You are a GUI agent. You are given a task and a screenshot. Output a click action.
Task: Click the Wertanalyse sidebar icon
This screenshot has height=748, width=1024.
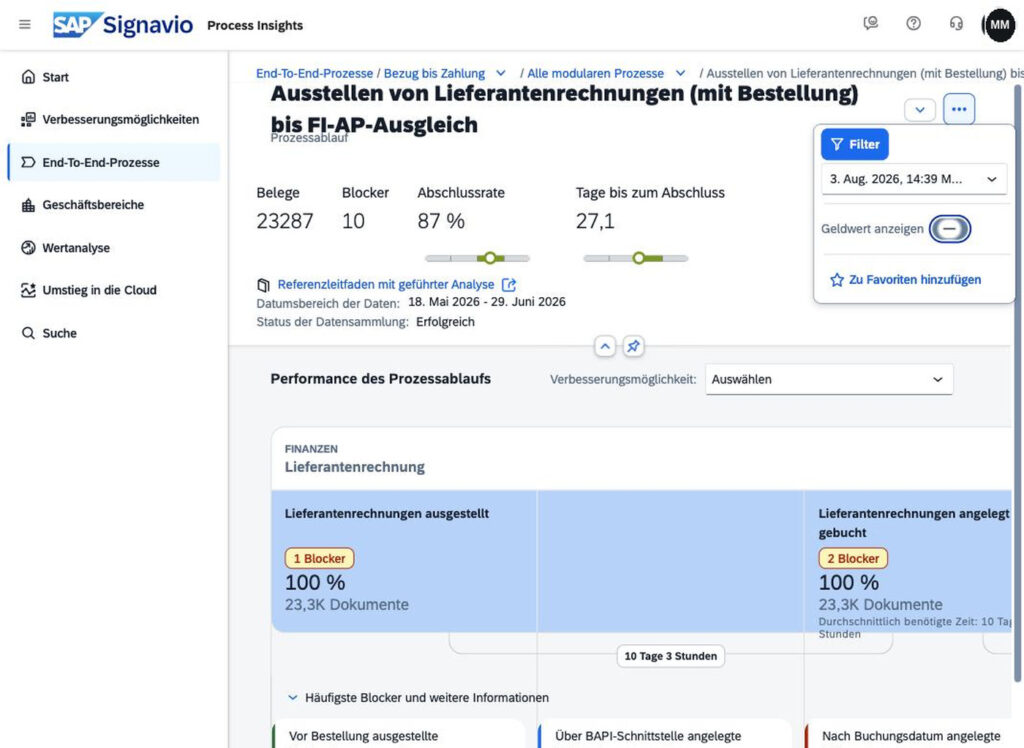pyautogui.click(x=28, y=248)
